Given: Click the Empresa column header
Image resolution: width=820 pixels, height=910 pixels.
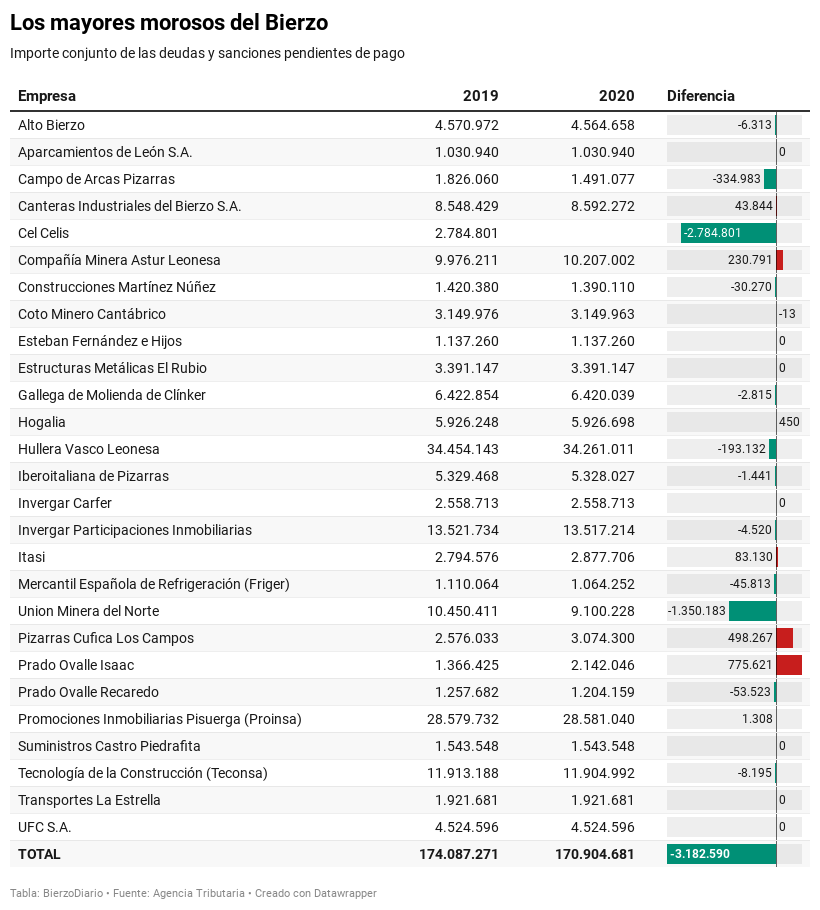Looking at the screenshot, I should (x=46, y=96).
